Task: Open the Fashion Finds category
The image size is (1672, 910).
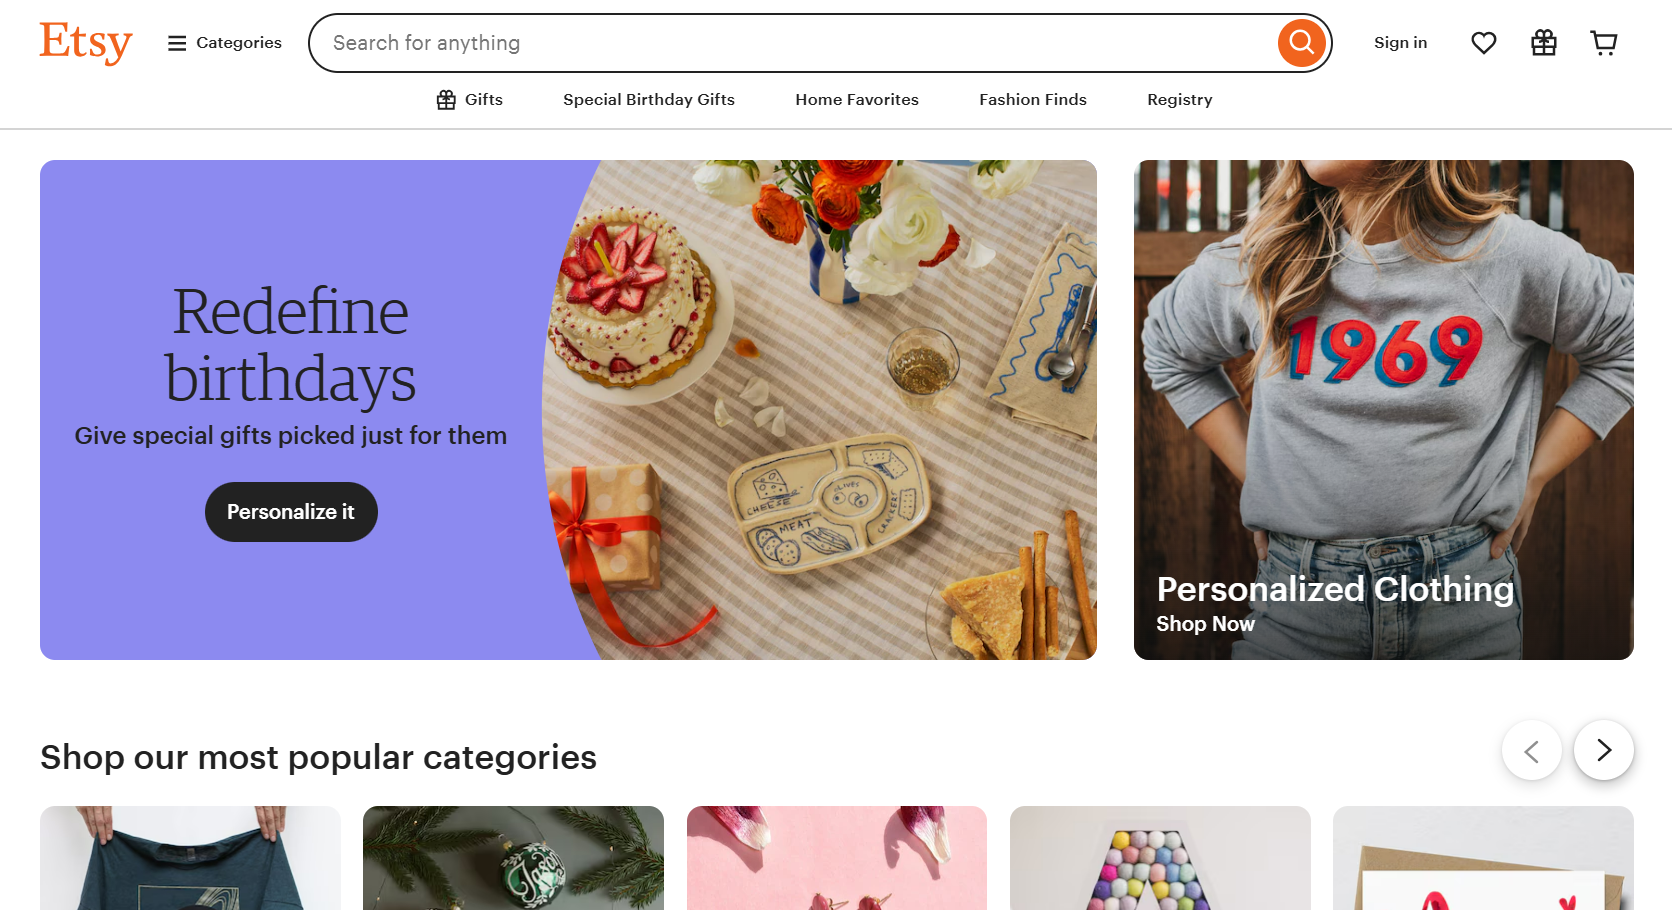Action: [1032, 99]
